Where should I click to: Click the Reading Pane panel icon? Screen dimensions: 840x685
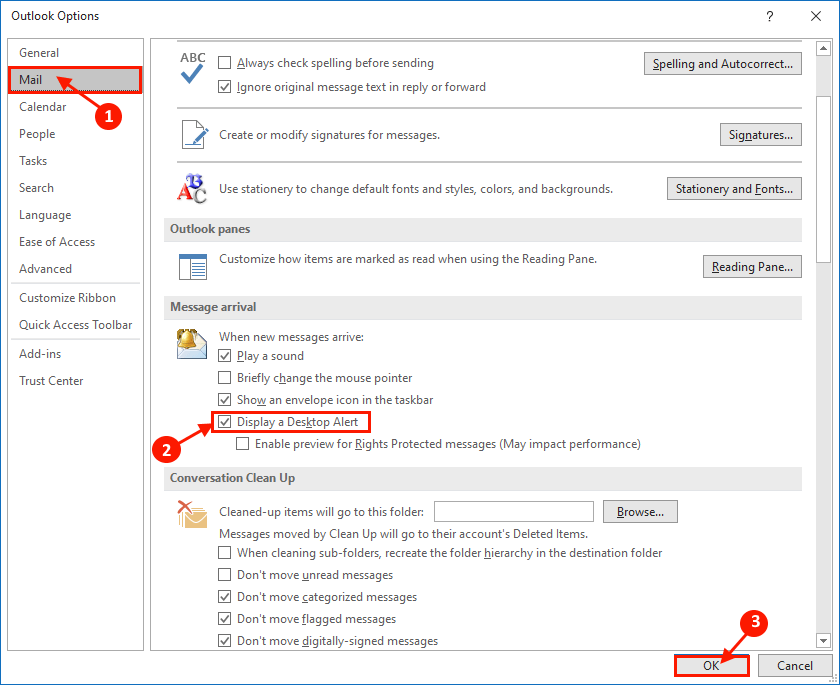click(192, 266)
